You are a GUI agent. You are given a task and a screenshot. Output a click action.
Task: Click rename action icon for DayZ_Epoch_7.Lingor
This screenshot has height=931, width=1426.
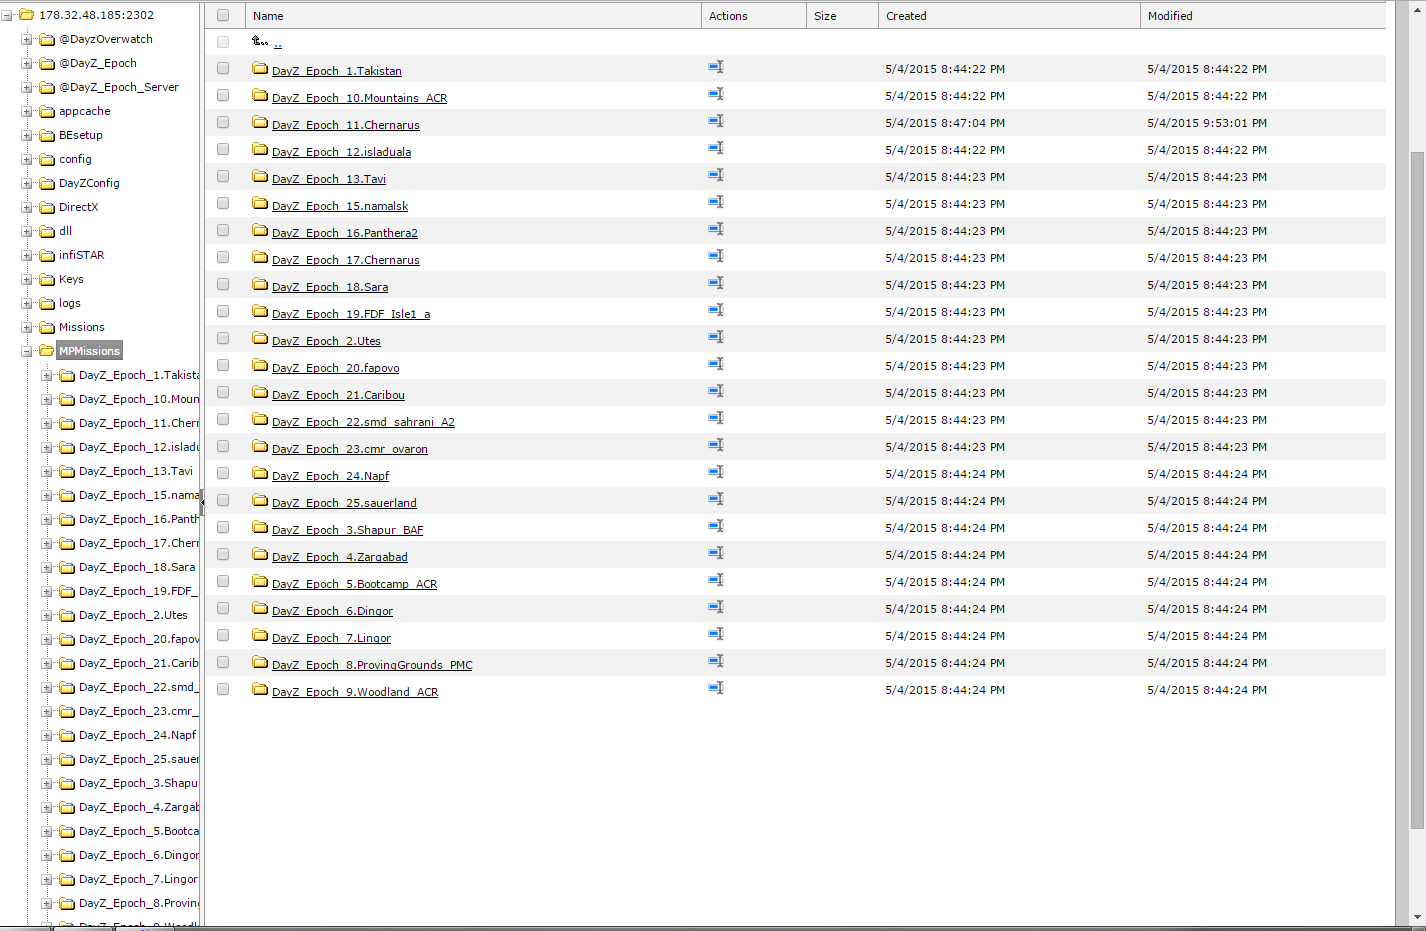pyautogui.click(x=716, y=634)
